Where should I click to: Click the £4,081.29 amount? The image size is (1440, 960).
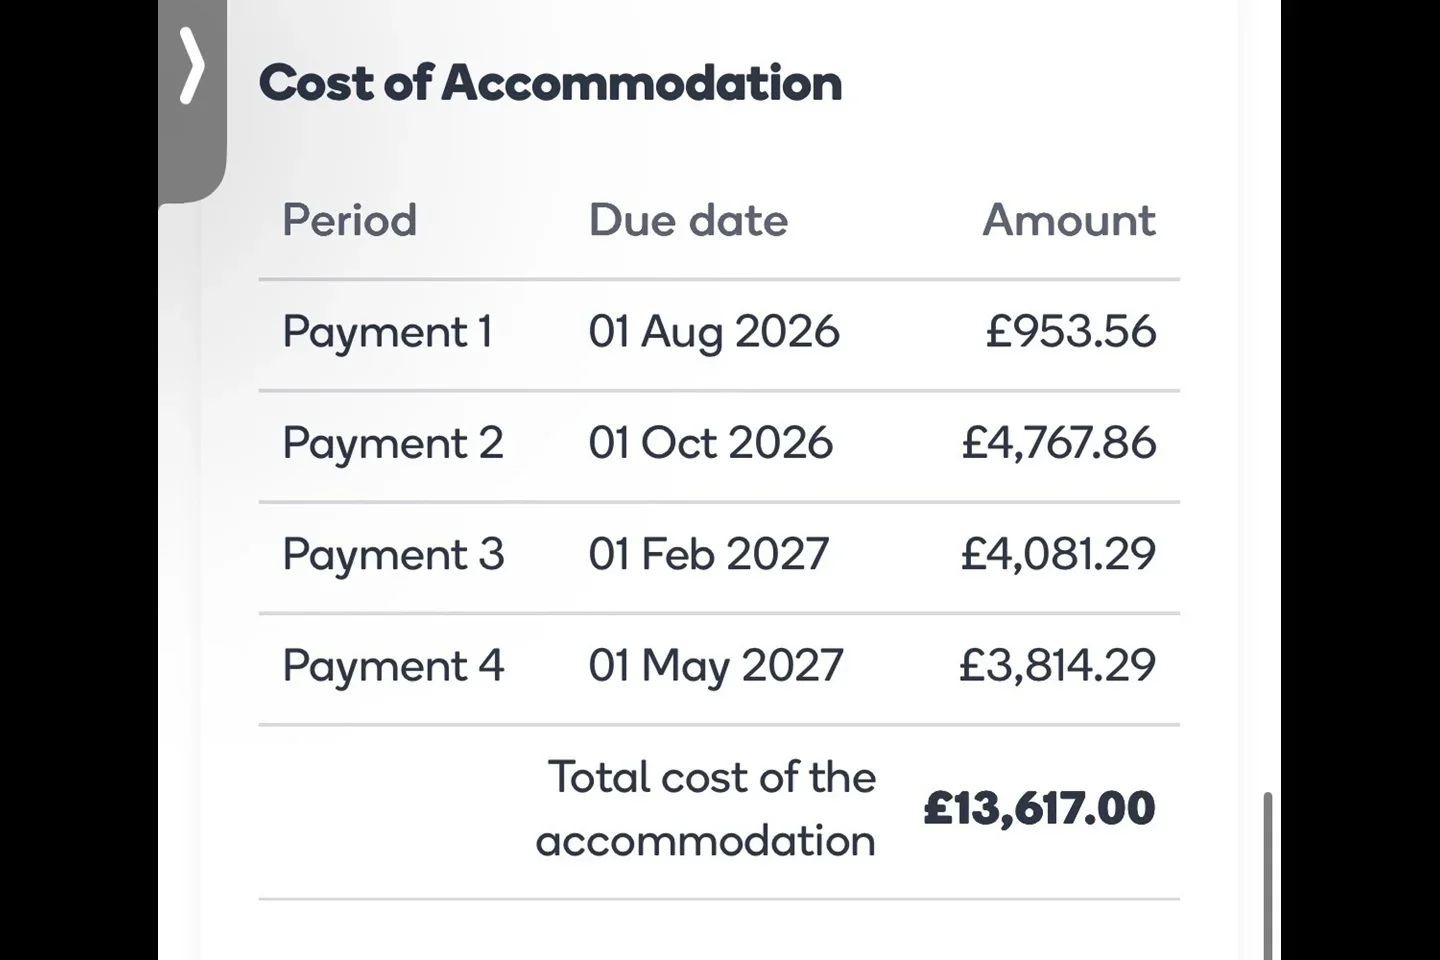1059,554
